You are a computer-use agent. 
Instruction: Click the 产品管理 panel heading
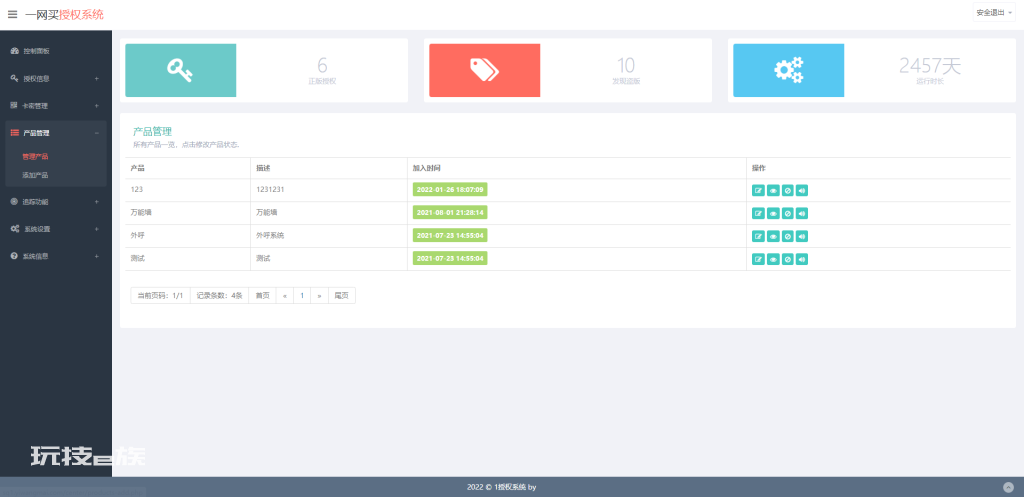[x=152, y=131]
